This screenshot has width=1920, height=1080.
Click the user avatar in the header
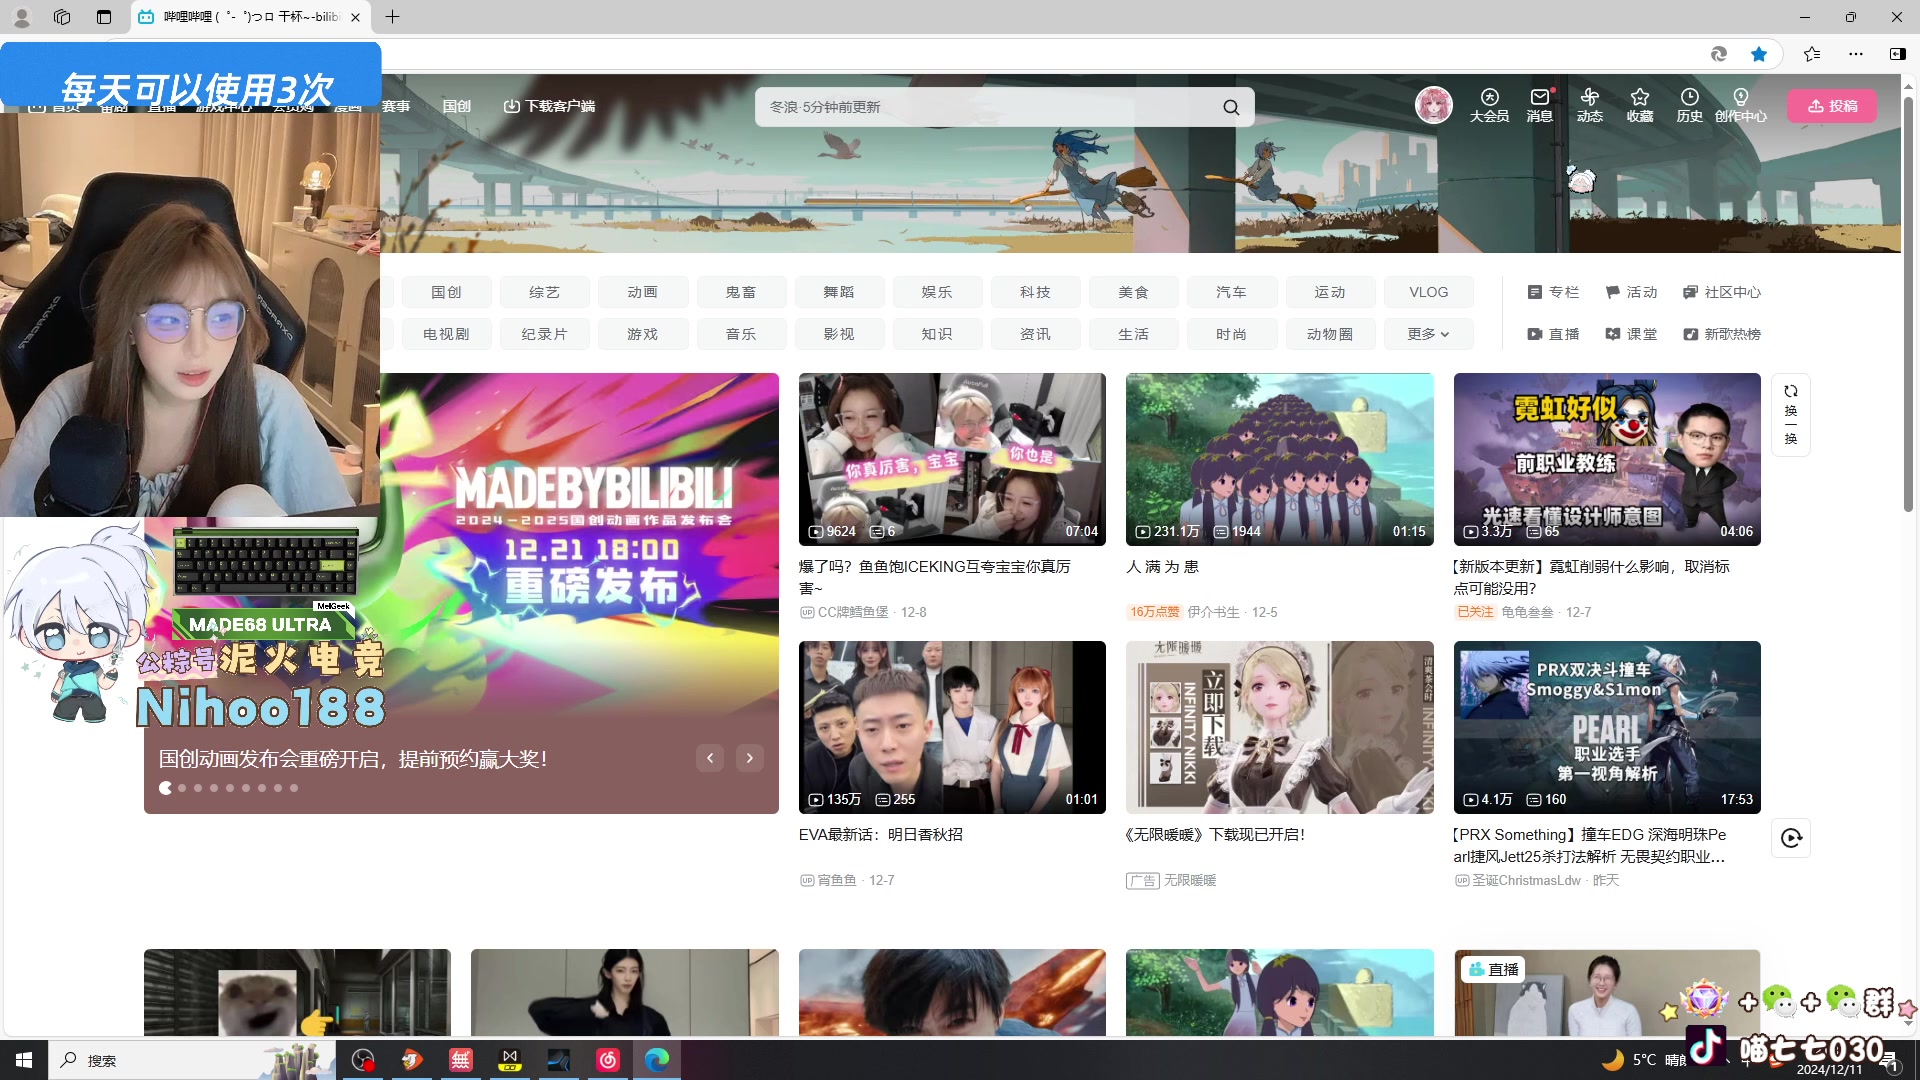(1433, 105)
